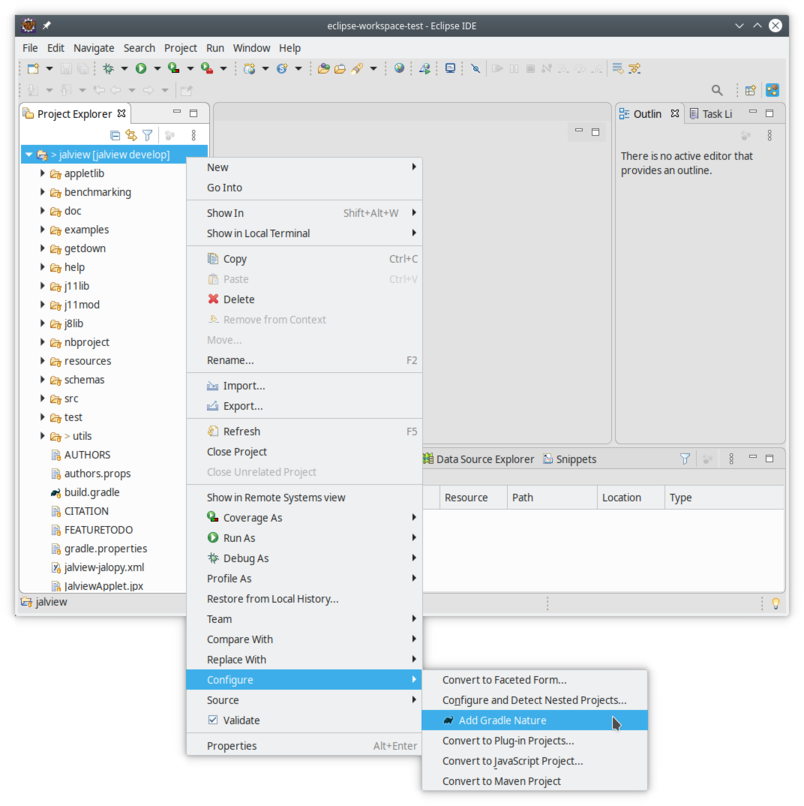Toggle the Validate checkbox in context menu

pos(213,720)
